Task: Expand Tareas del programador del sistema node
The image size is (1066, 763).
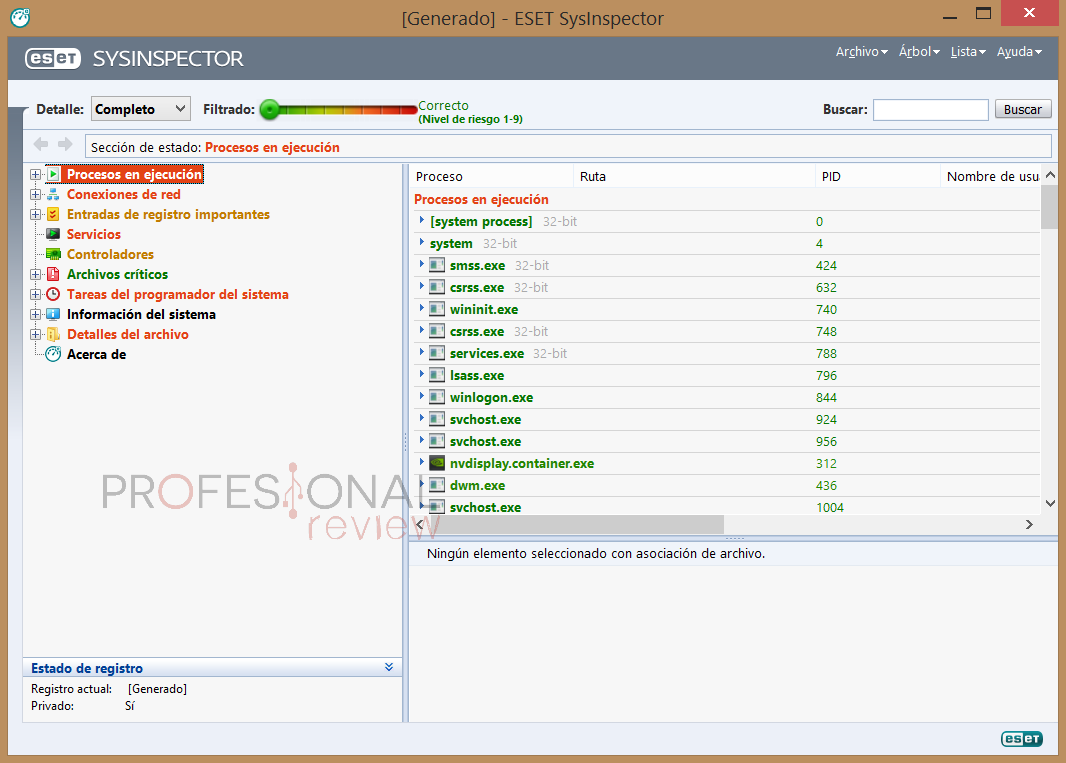Action: [x=35, y=294]
